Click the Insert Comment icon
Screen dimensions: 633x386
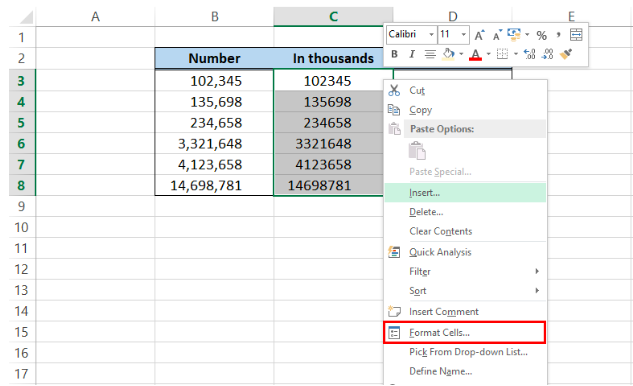coord(394,311)
